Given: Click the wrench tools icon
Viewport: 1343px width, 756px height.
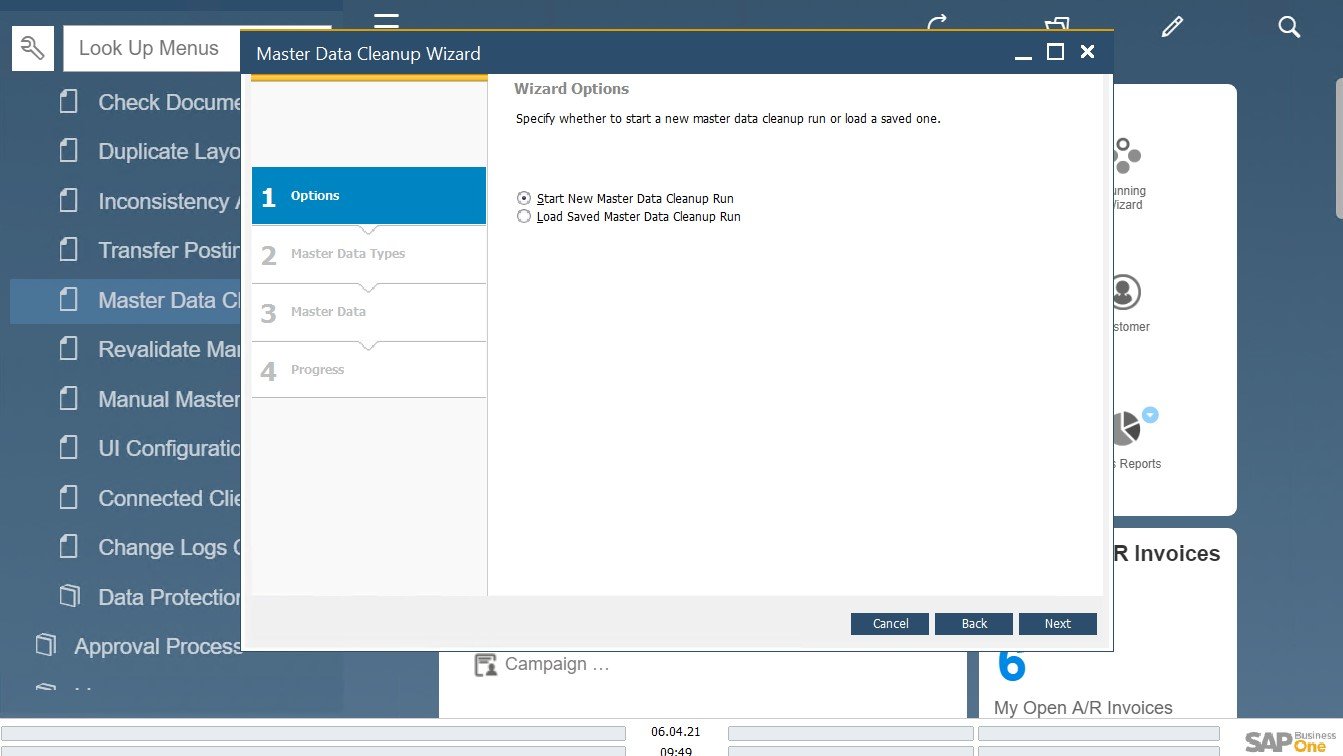Looking at the screenshot, I should click(x=33, y=48).
